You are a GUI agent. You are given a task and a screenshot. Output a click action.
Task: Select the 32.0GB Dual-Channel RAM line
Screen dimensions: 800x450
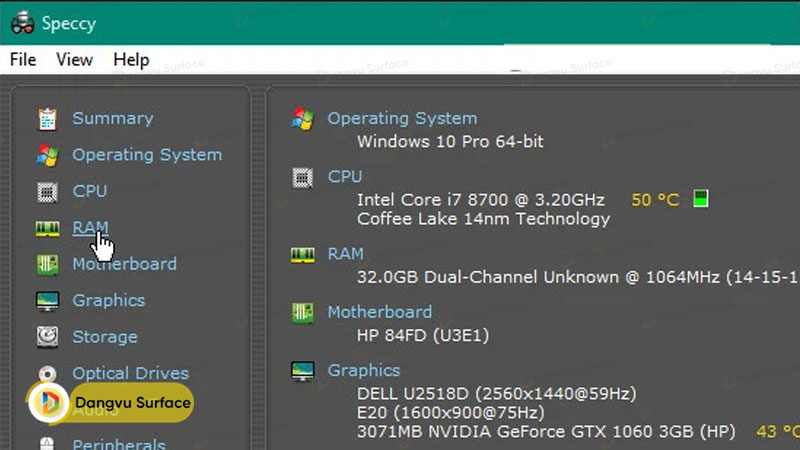coord(579,277)
